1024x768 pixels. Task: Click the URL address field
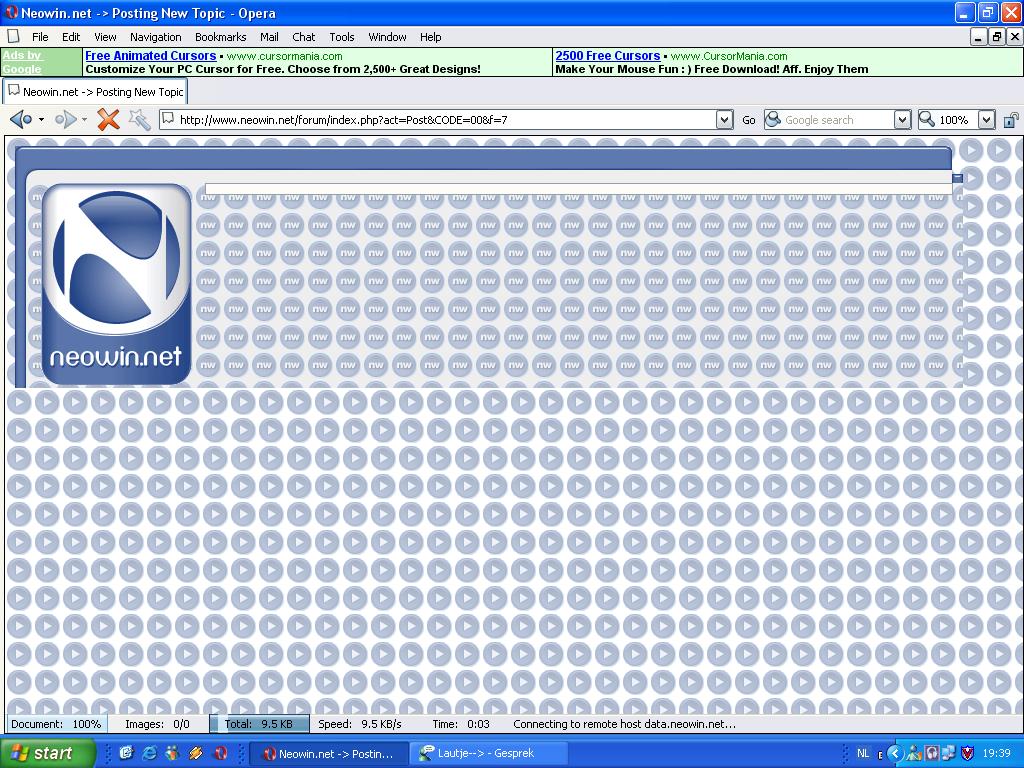445,120
